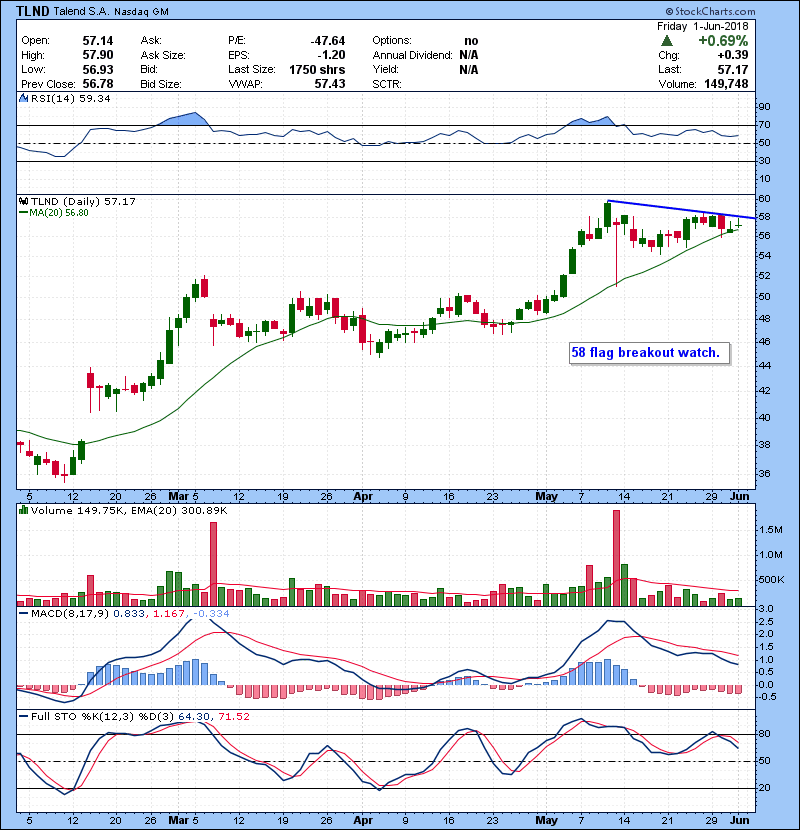
Task: Click the MACD(8,17,9) legend label
Action: (x=70, y=614)
